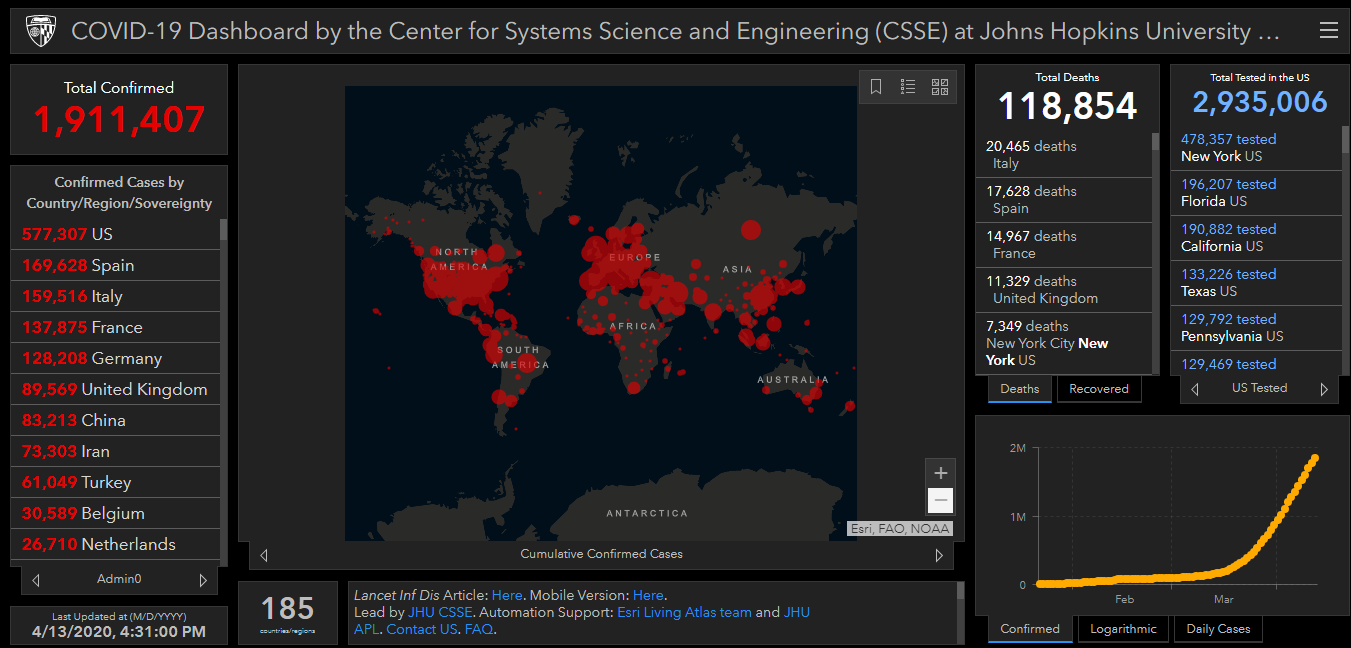Click the 20,465 deaths Italy entry
The height and width of the screenshot is (648, 1351).
1064,155
